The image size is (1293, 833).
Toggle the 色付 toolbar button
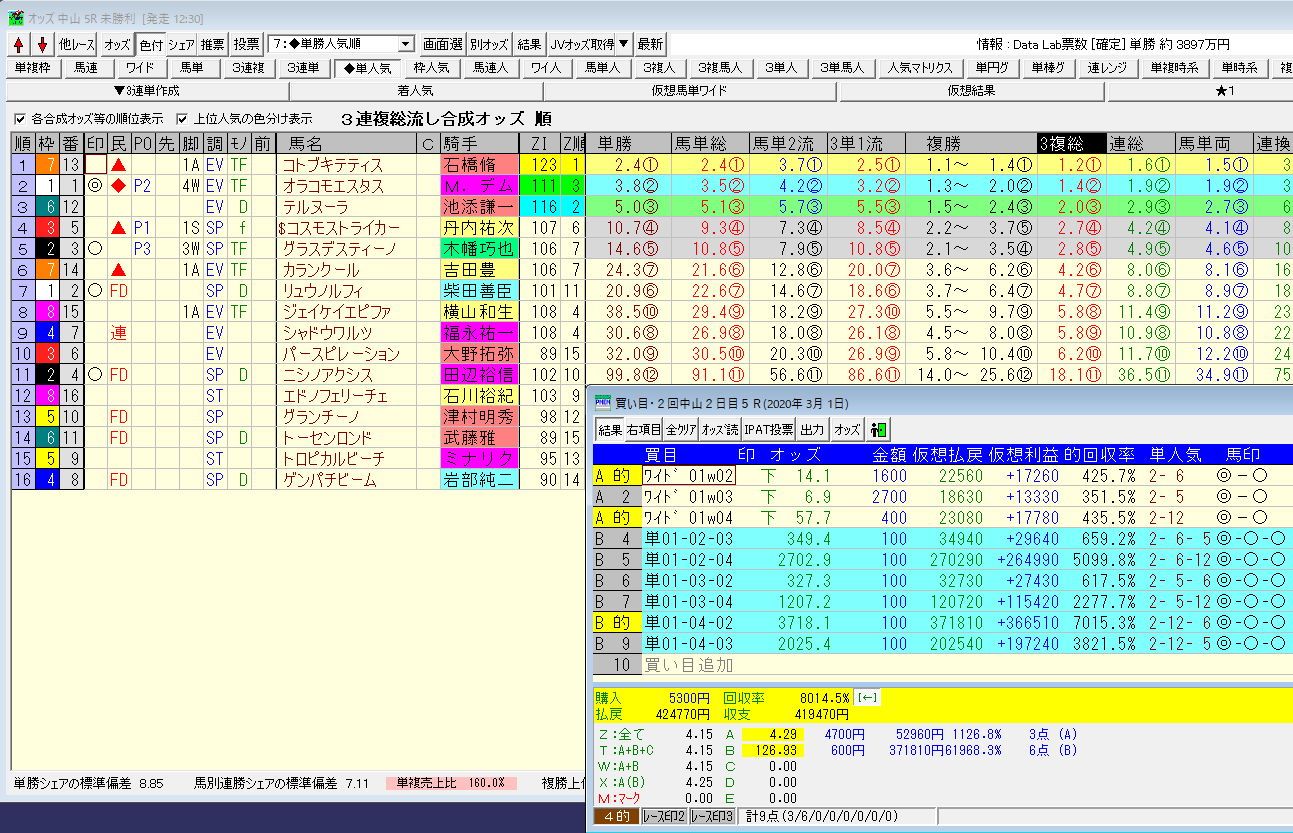[x=150, y=44]
